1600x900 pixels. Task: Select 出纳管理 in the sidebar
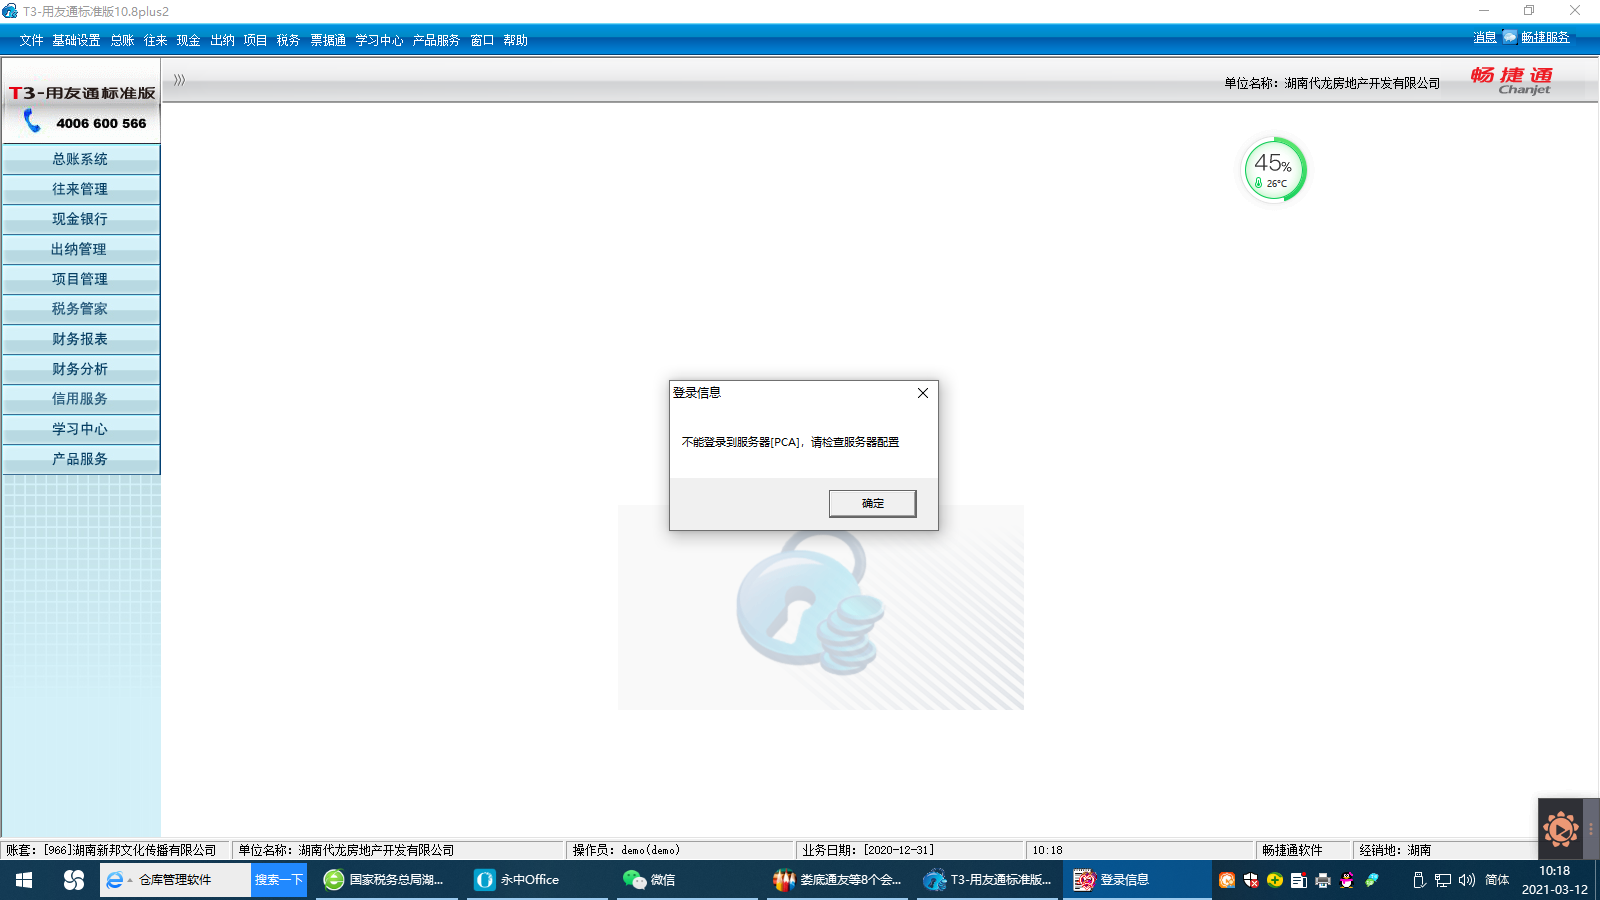81,249
